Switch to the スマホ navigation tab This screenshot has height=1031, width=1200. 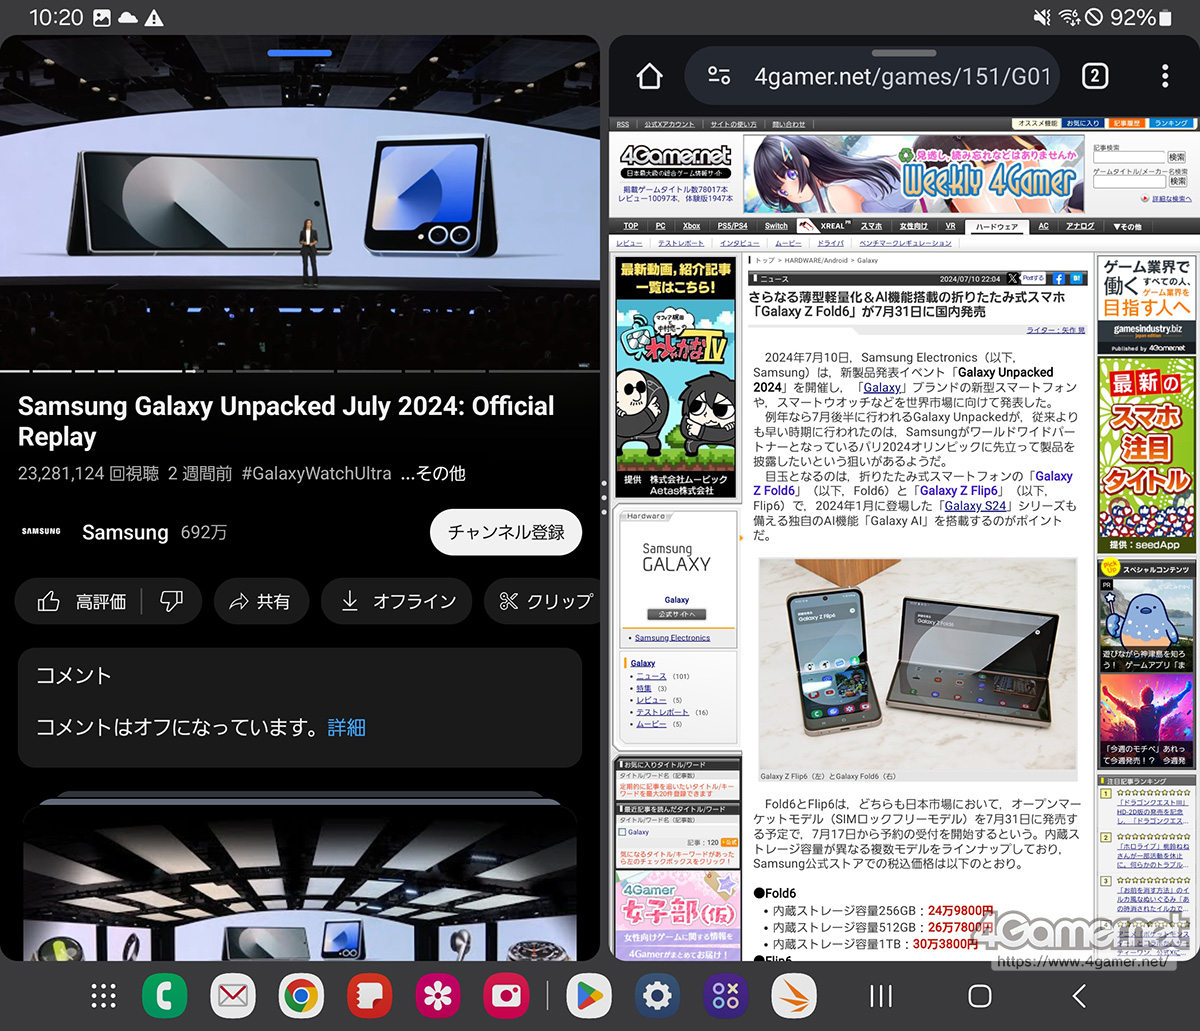tap(871, 226)
